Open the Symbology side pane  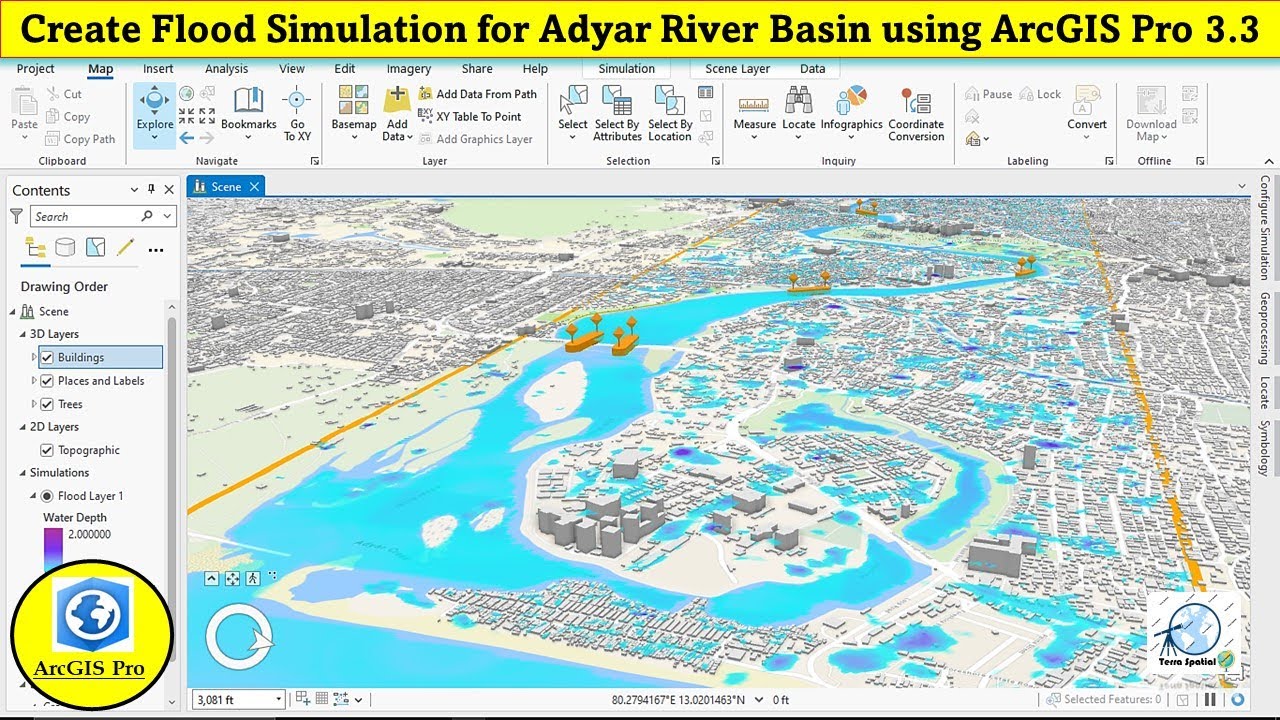click(x=1265, y=450)
